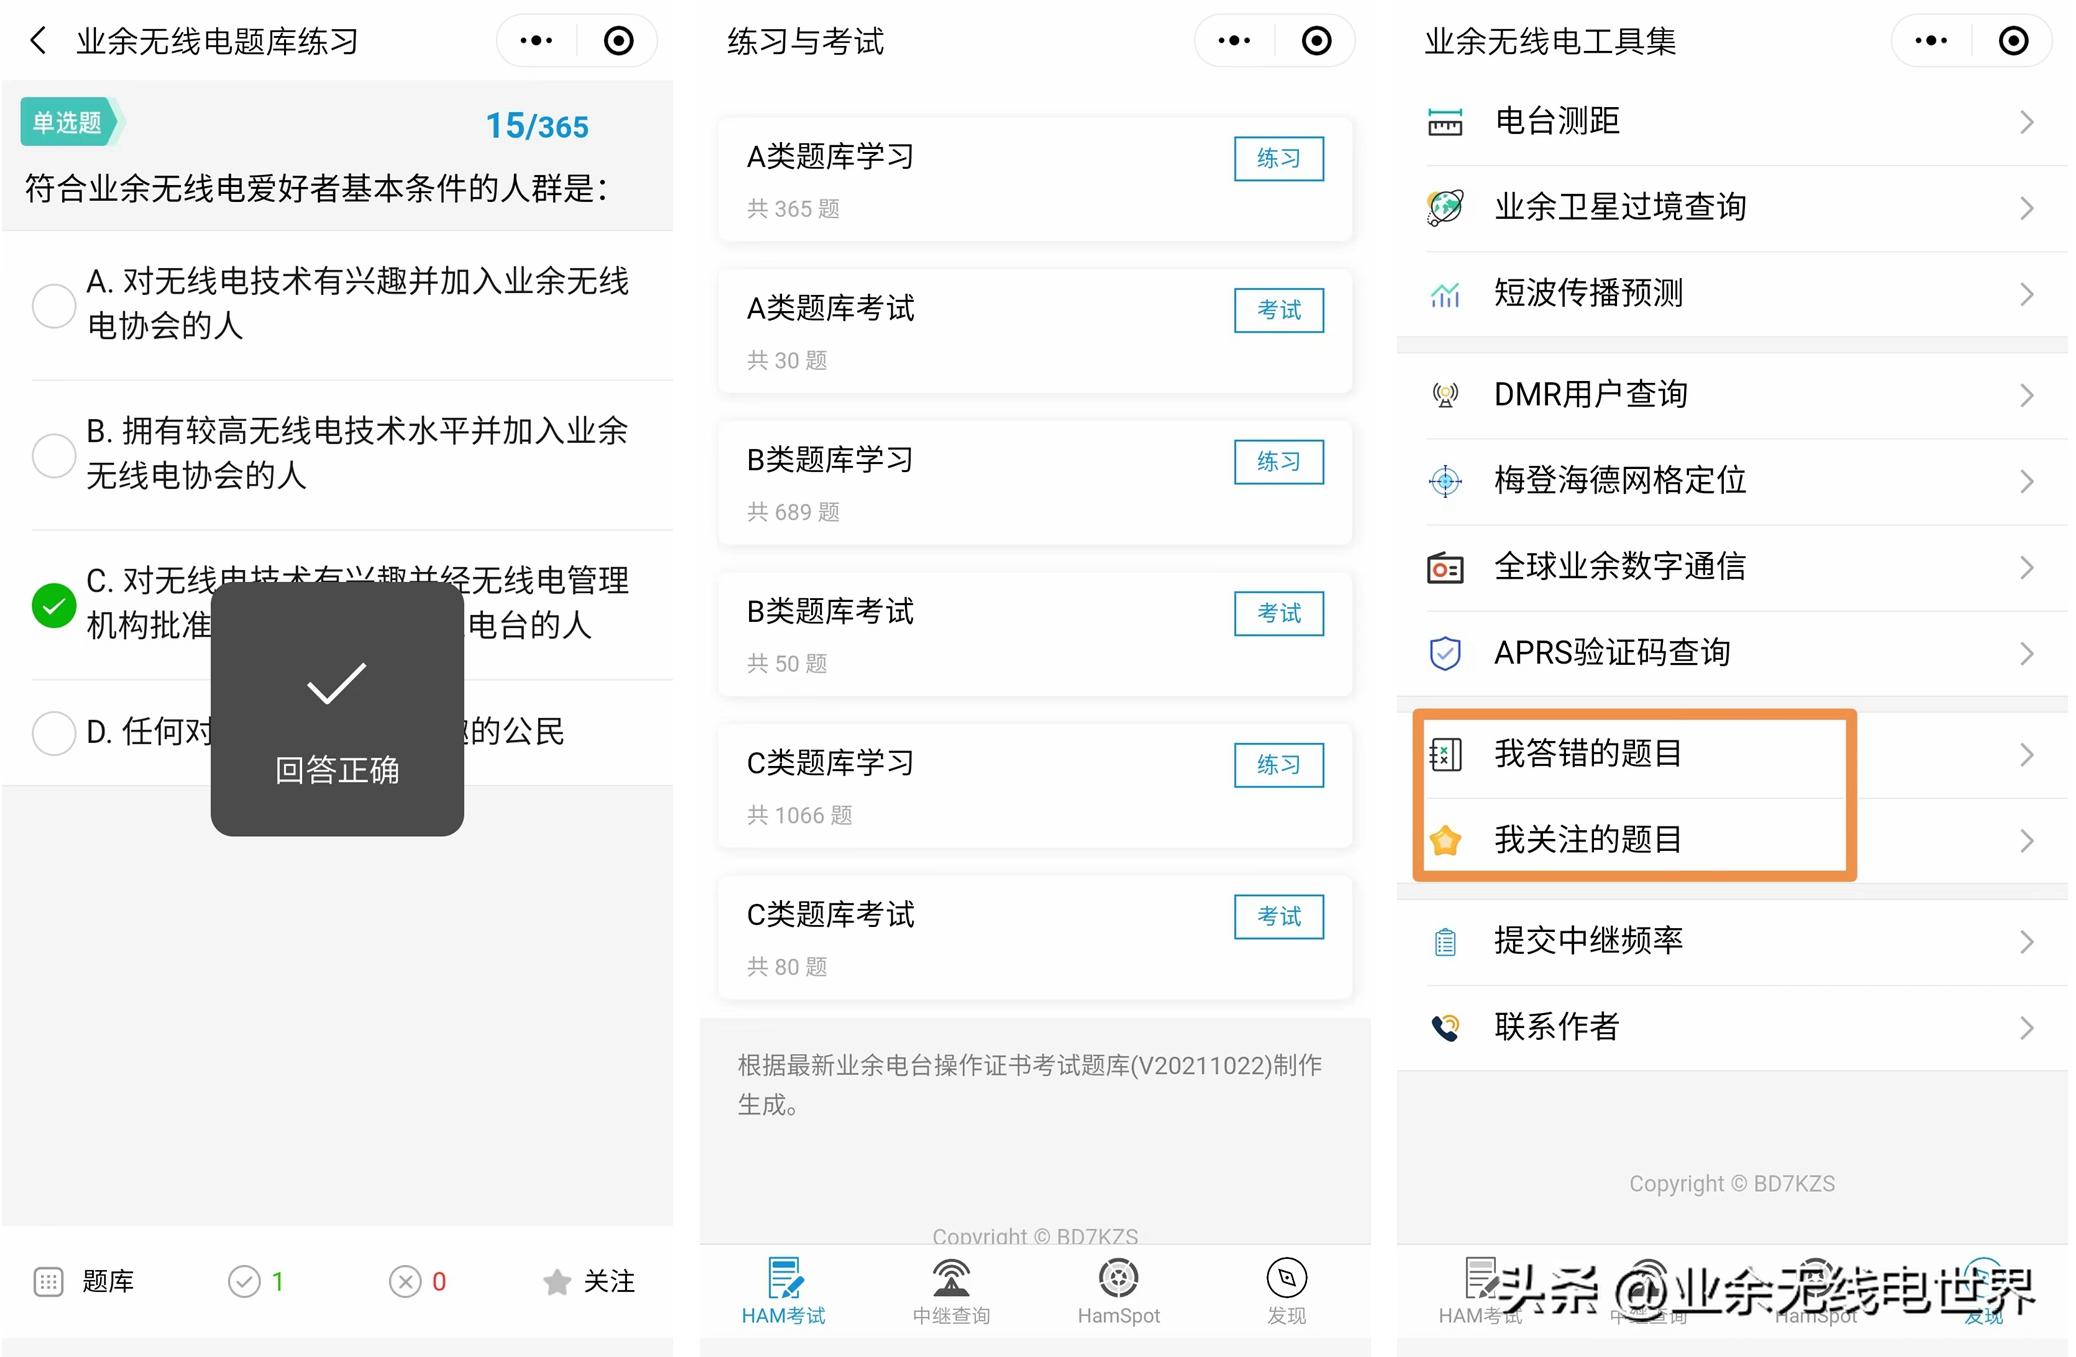Screen dimensions: 2076x1357
Task: Expand the 提交中继频率 chevron
Action: point(2027,941)
